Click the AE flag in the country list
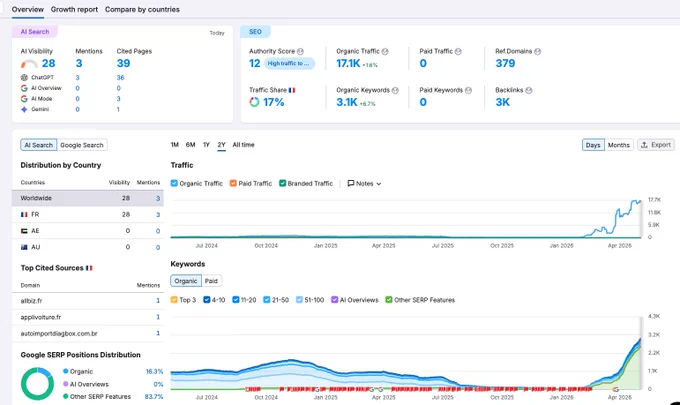This screenshot has height=405, width=680. 24,231
